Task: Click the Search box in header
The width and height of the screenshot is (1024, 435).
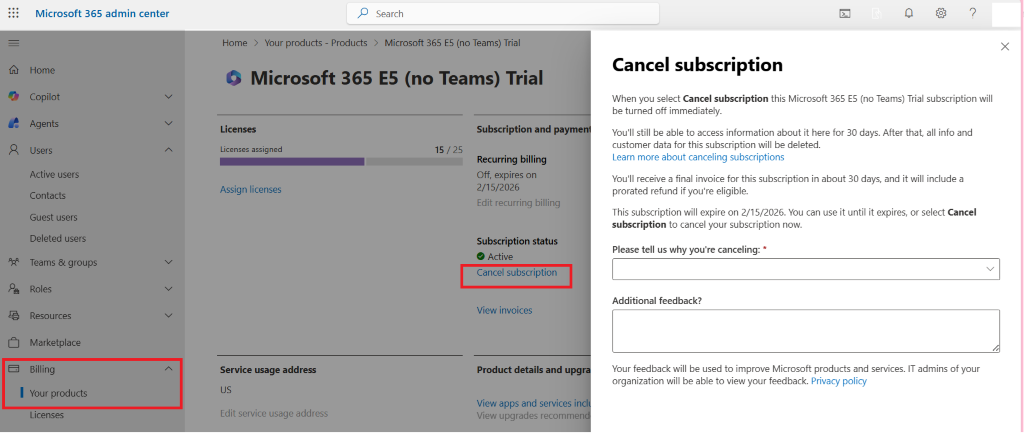Action: click(502, 13)
